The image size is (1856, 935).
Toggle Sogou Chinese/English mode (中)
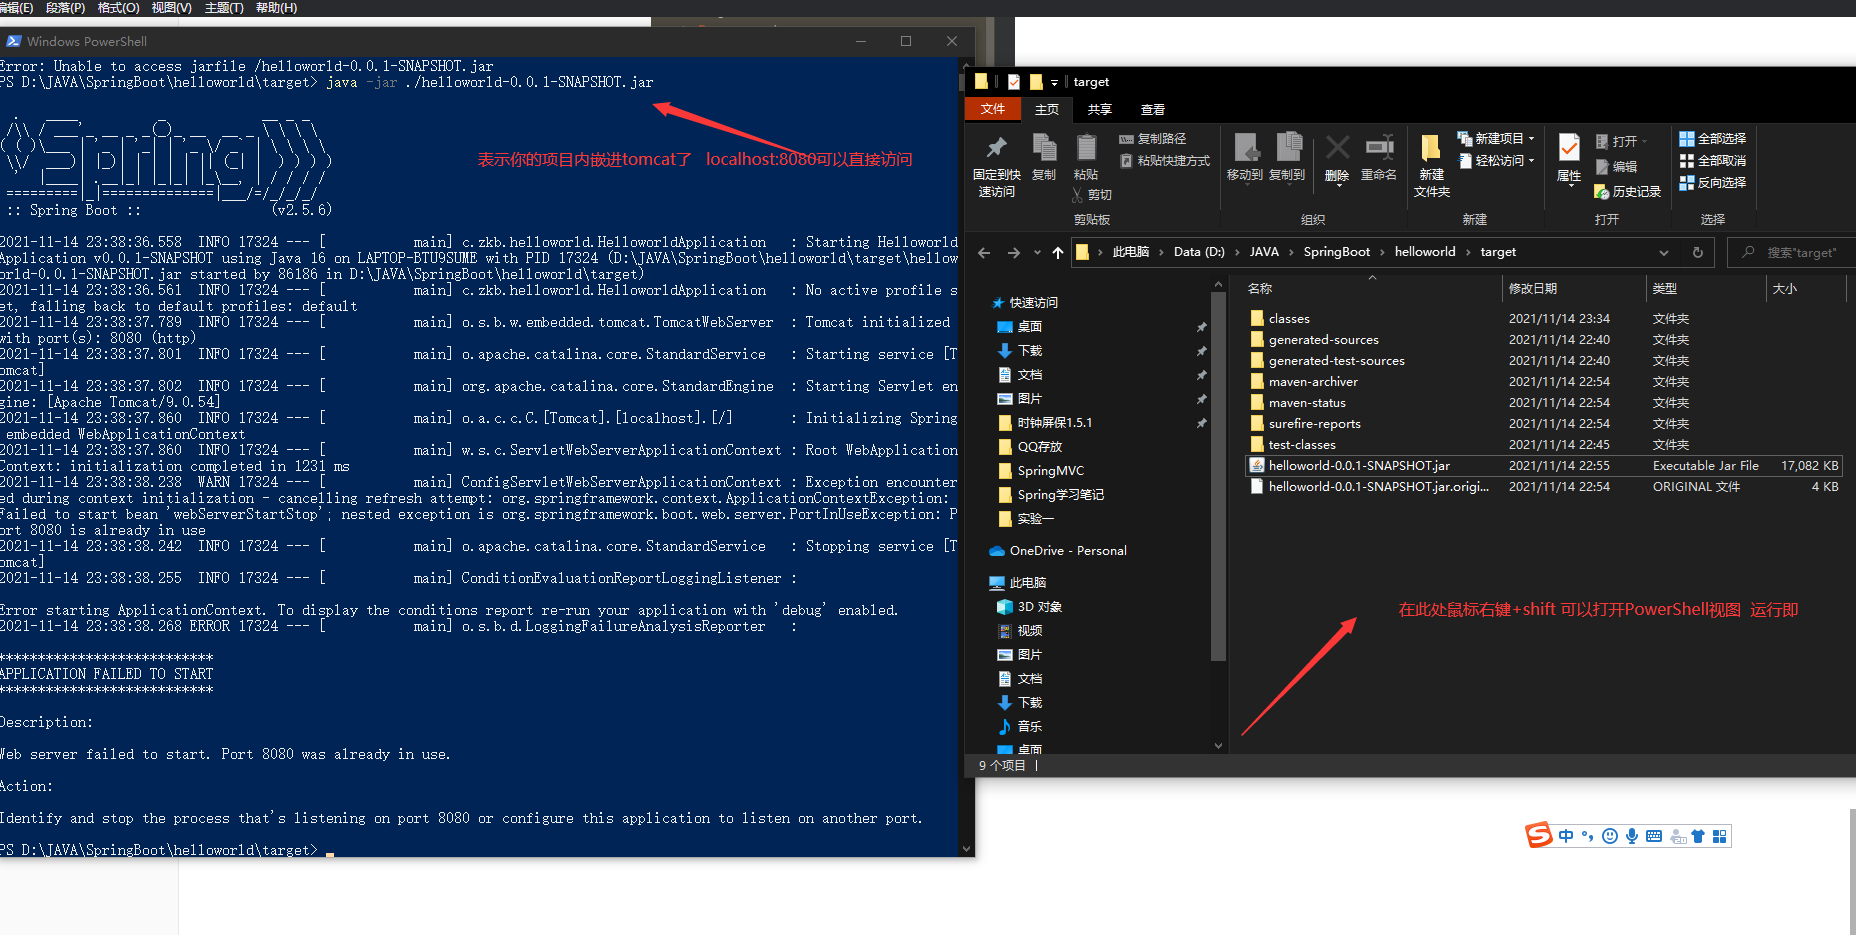click(x=1566, y=836)
